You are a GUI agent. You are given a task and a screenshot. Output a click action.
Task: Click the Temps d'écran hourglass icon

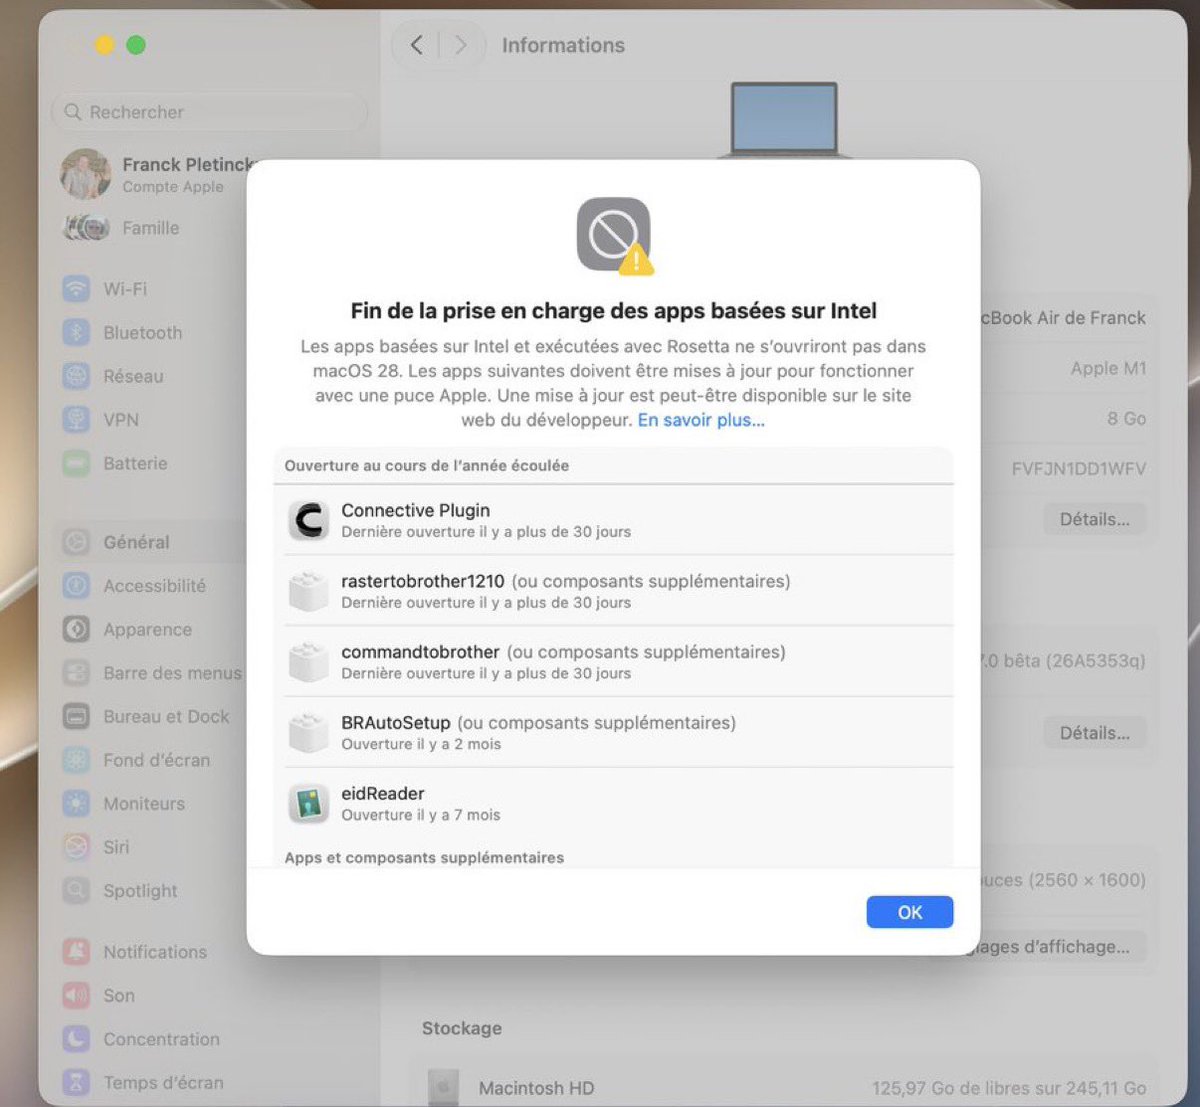click(x=77, y=1082)
